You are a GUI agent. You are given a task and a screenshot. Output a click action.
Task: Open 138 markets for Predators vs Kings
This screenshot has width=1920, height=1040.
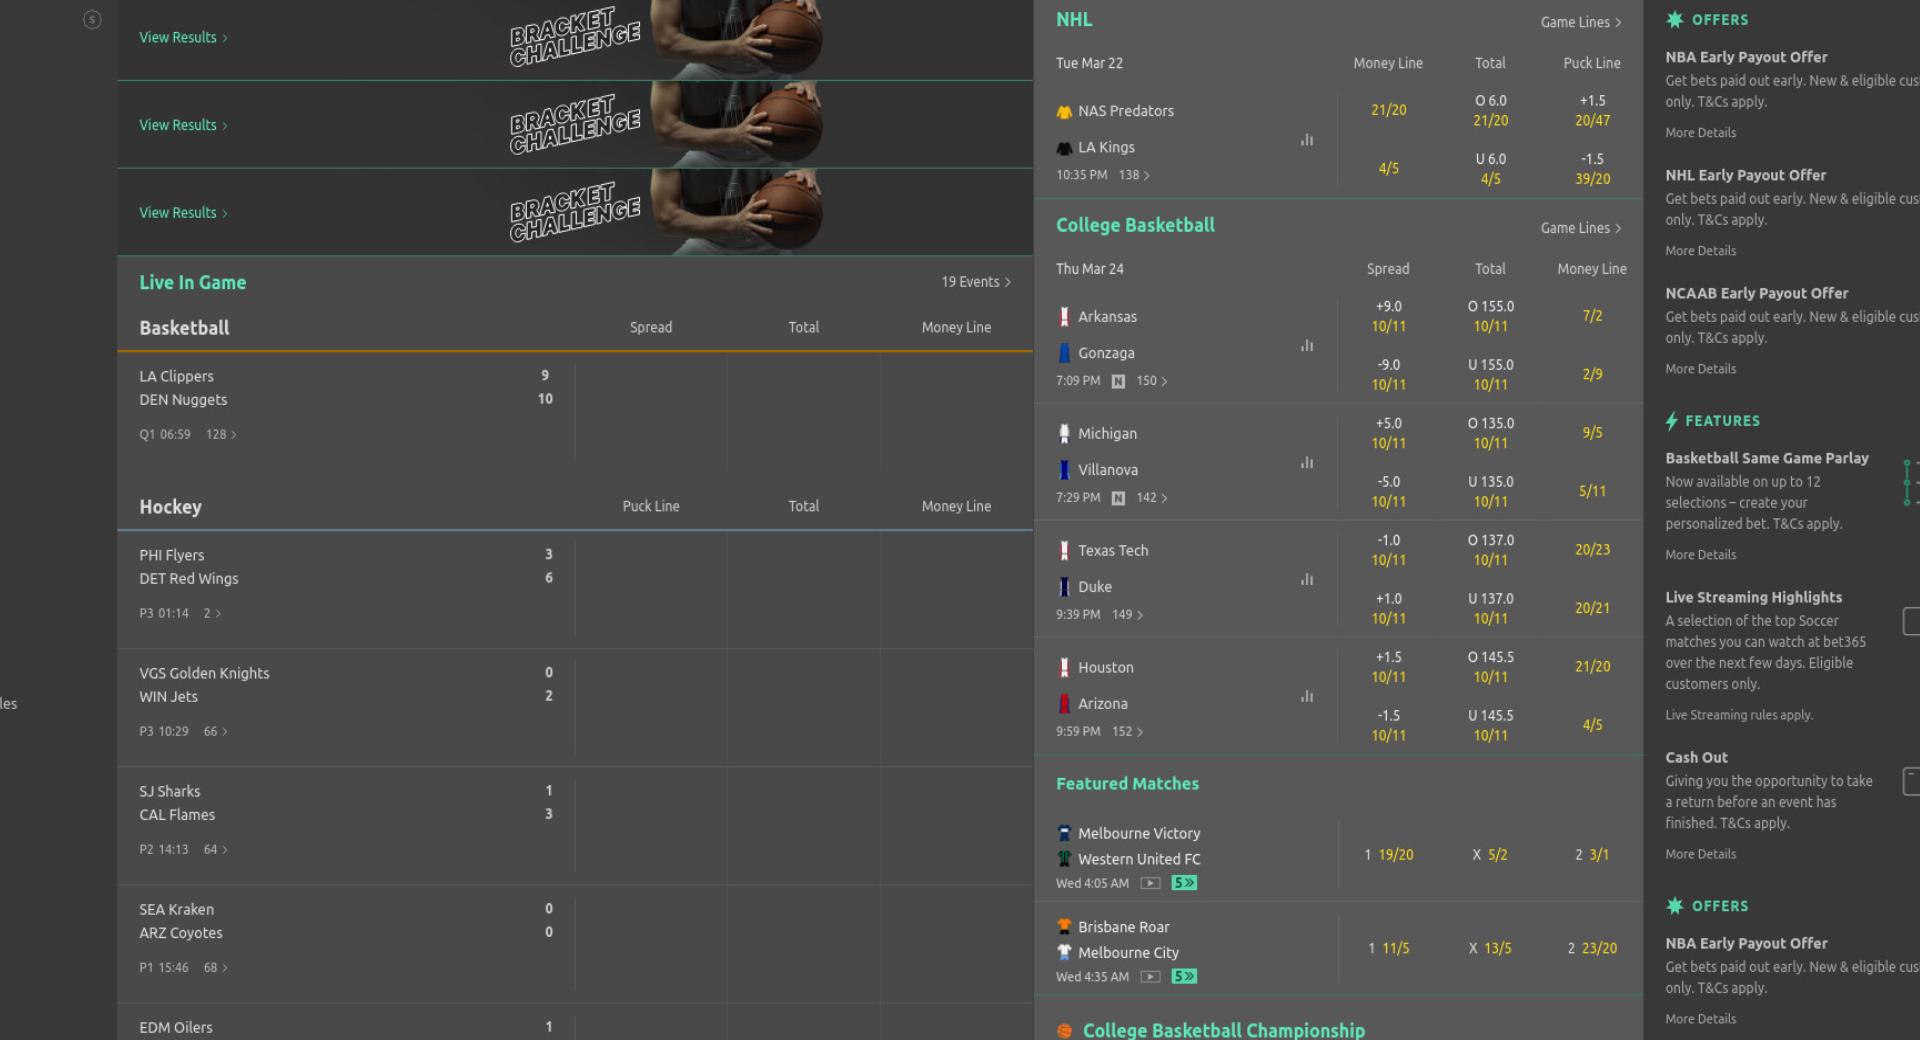click(x=1134, y=175)
